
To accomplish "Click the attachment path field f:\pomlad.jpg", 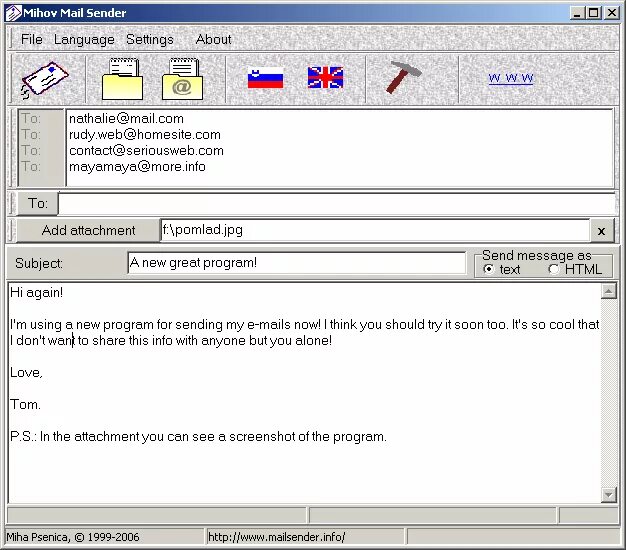I will click(375, 230).
